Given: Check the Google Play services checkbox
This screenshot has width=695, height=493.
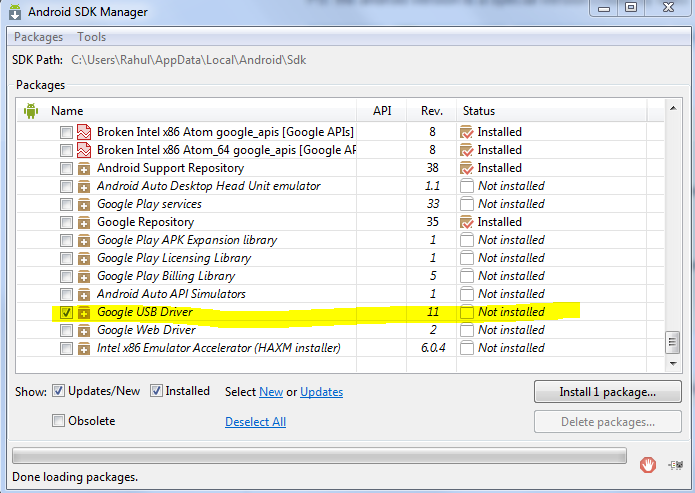Looking at the screenshot, I should 66,204.
